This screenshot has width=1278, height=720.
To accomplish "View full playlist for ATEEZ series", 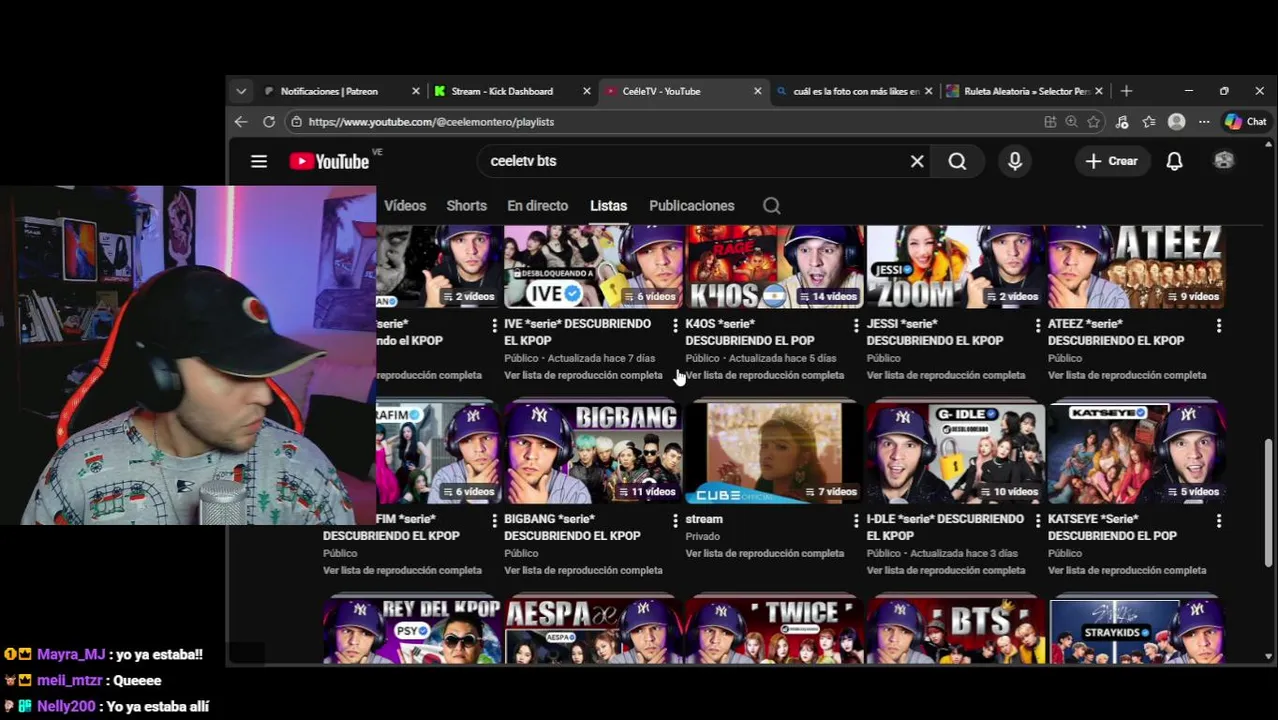I will tap(1127, 376).
